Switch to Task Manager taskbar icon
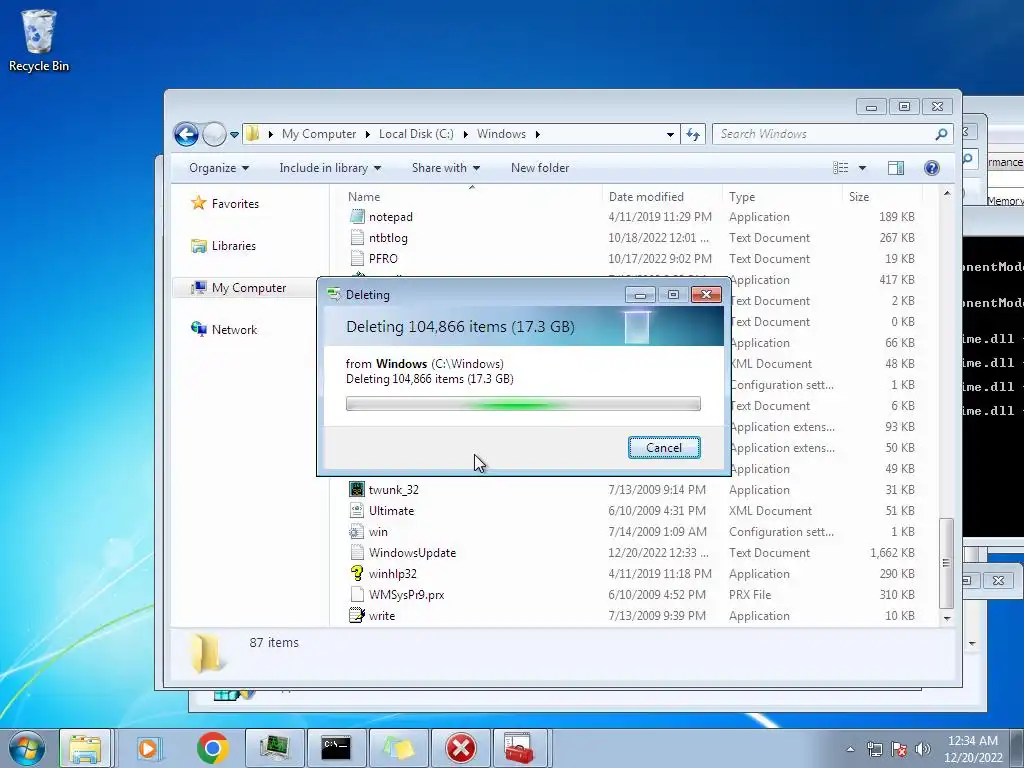The image size is (1024, 768). (x=274, y=748)
